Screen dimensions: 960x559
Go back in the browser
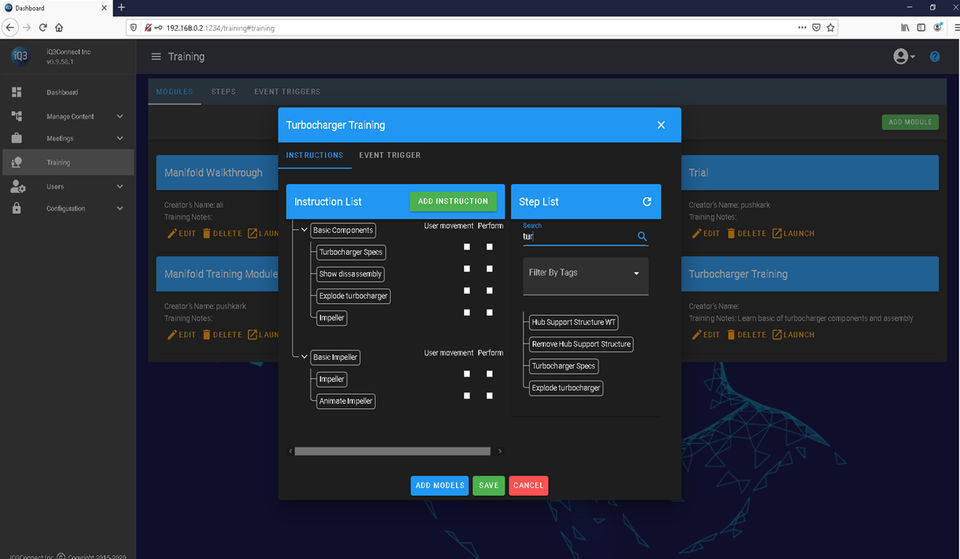click(x=10, y=28)
